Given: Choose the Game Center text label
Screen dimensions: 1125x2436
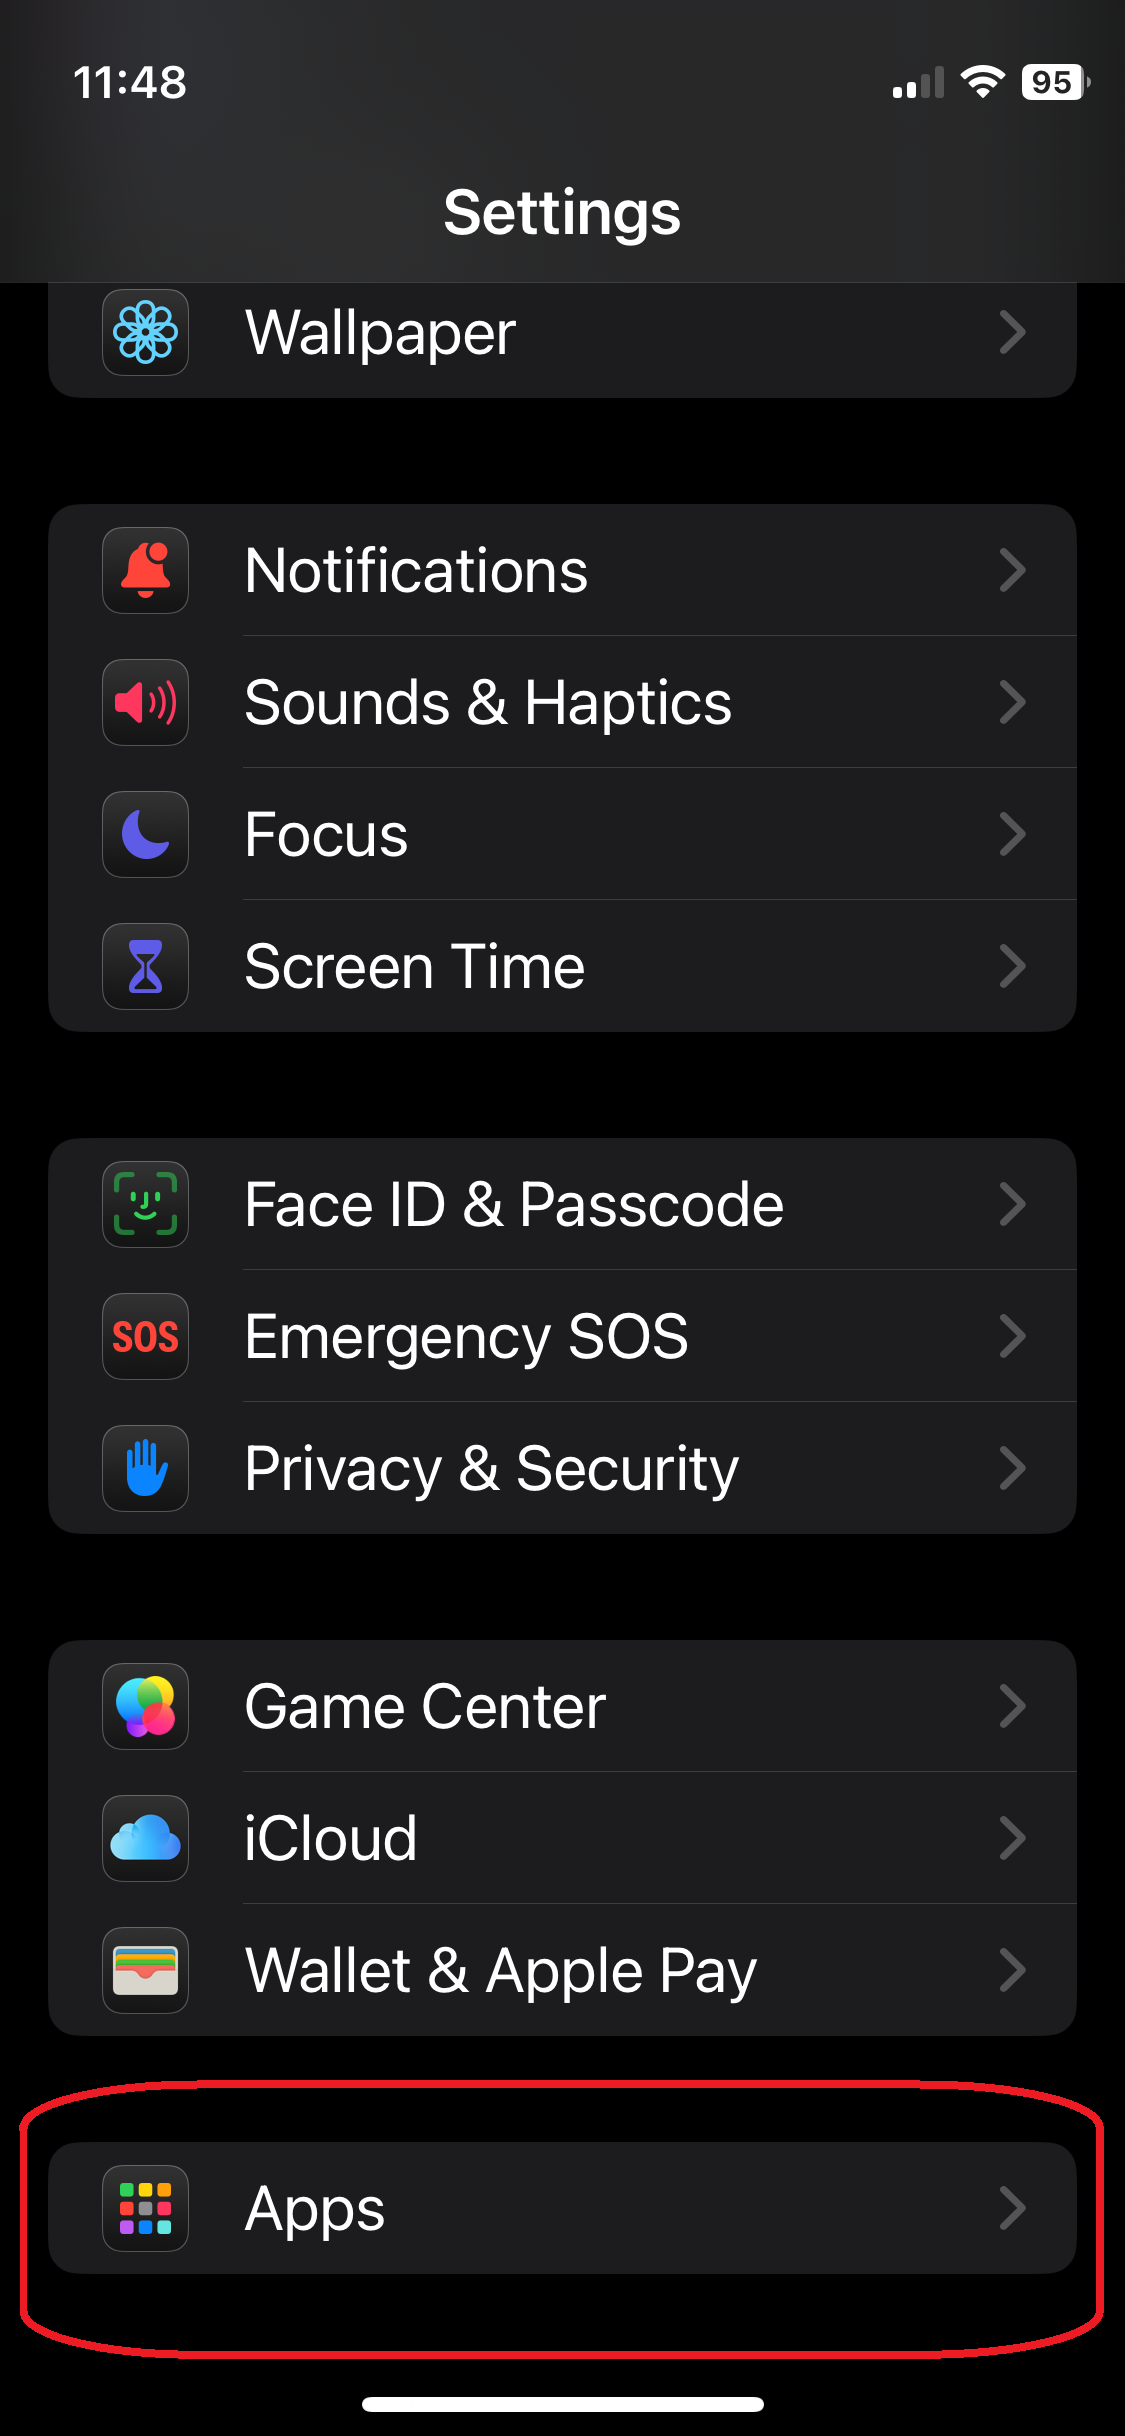Looking at the screenshot, I should pos(425,1706).
